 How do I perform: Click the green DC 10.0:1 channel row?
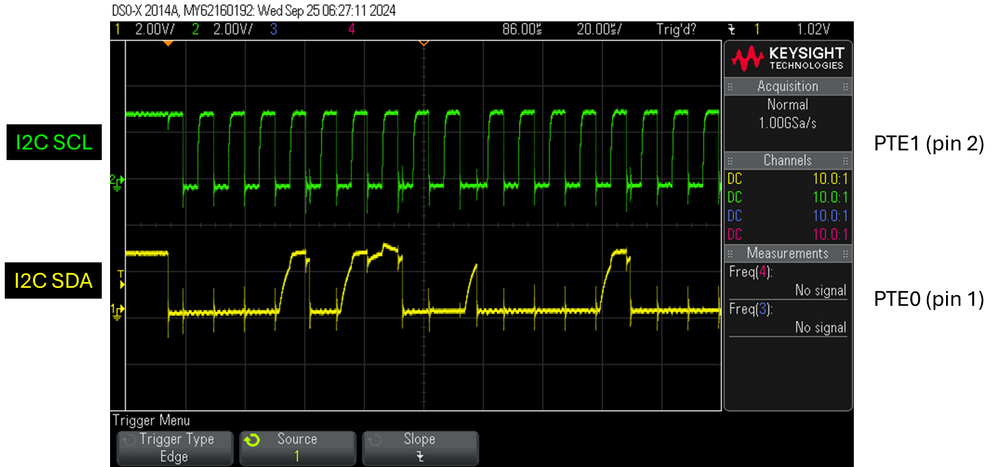787,197
